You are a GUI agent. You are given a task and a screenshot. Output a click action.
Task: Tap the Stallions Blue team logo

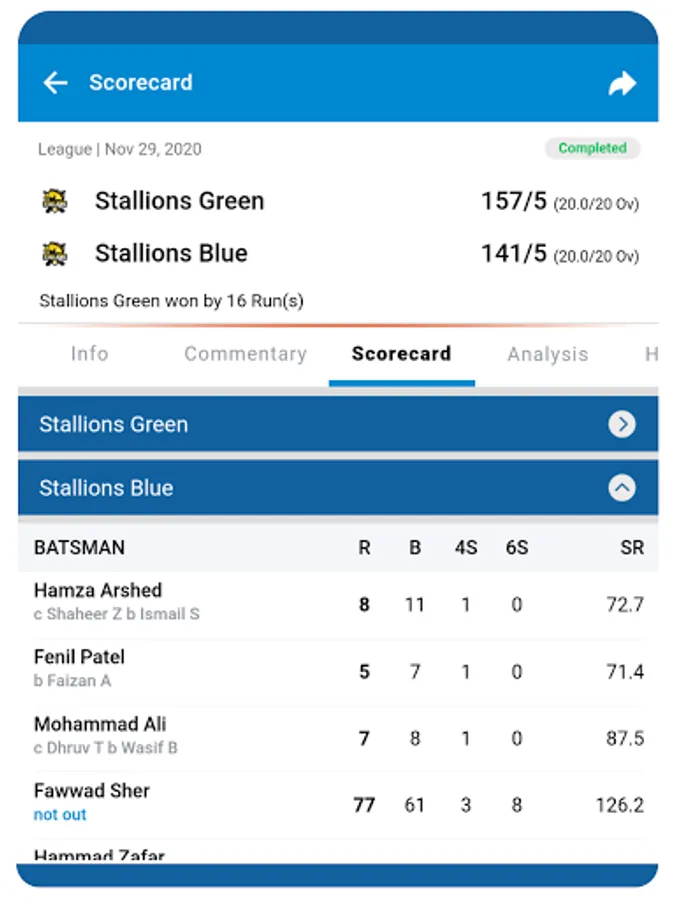tap(55, 253)
